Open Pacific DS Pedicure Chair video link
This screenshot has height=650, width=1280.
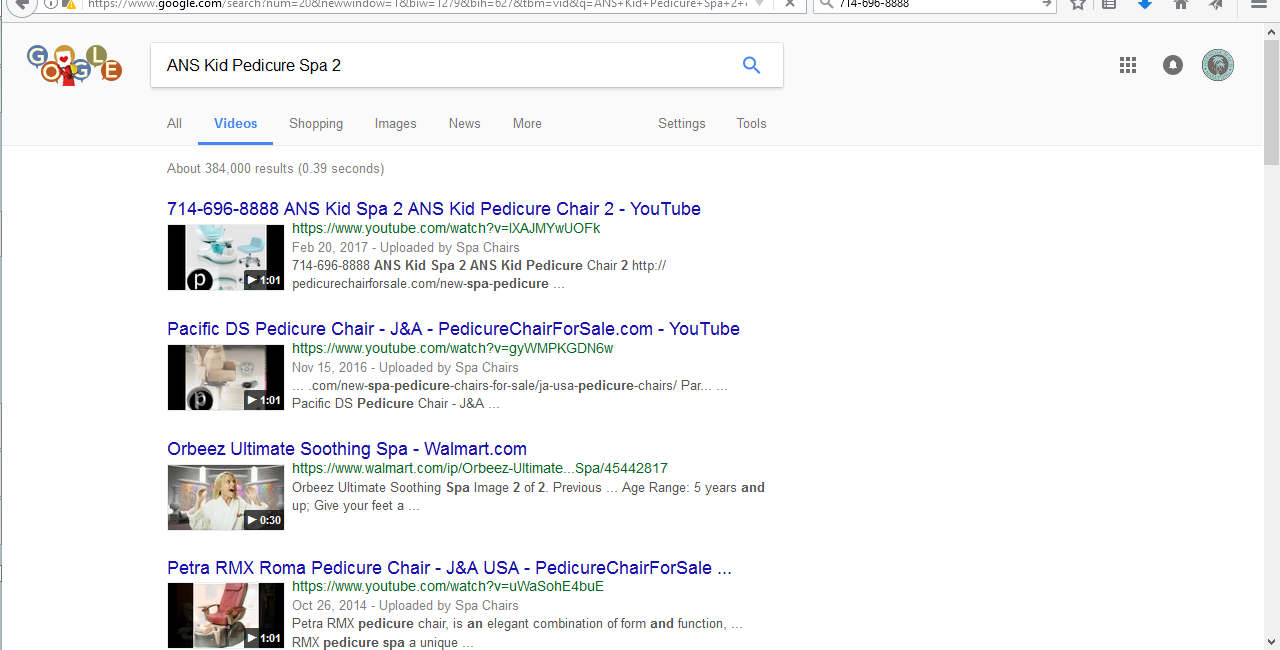(453, 329)
